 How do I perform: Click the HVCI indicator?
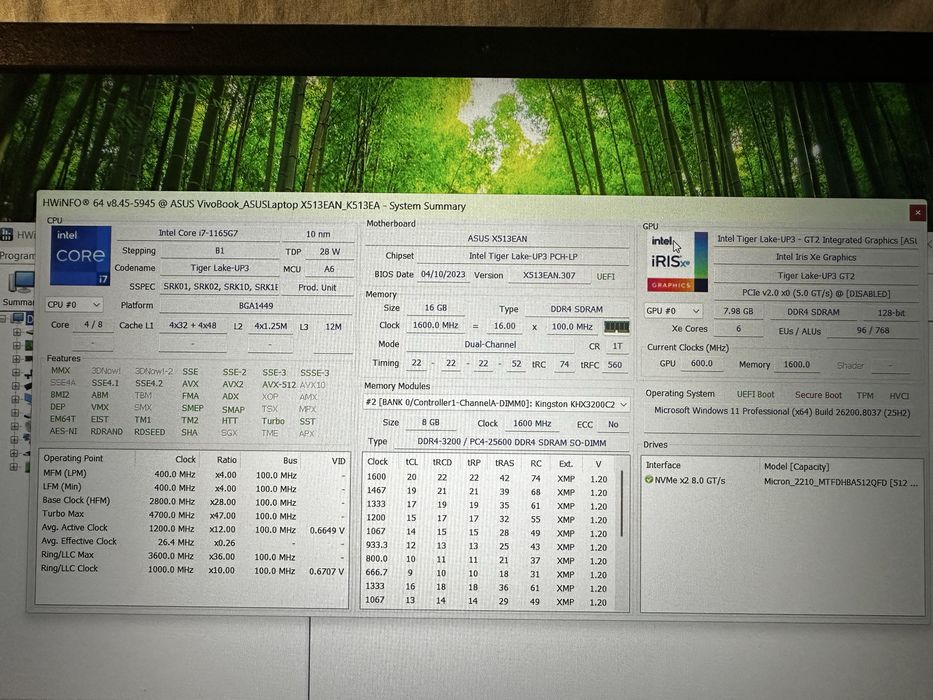pos(899,396)
